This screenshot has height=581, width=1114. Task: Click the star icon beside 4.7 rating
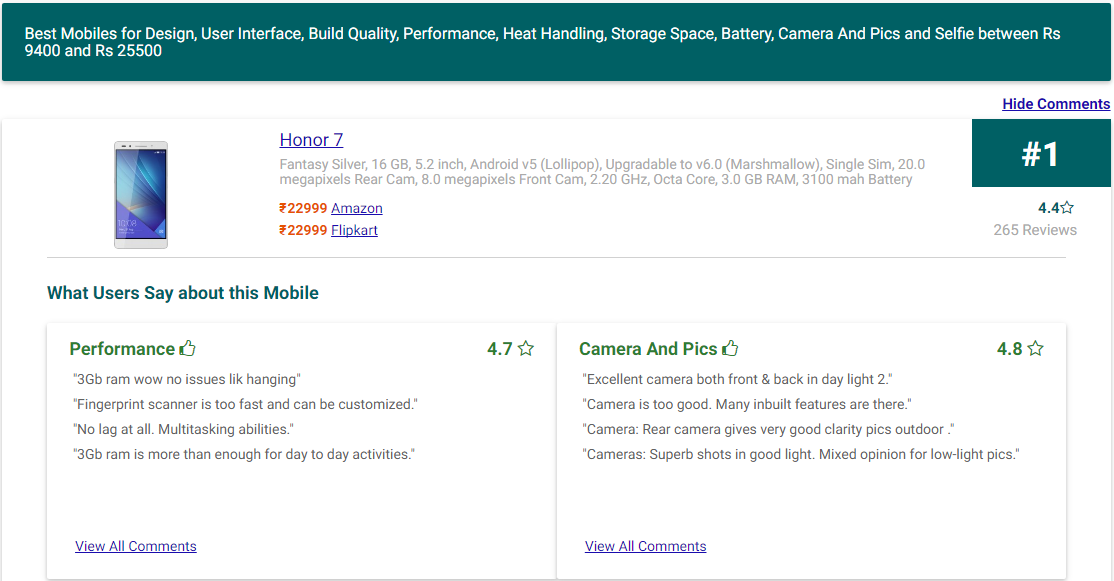[x=526, y=349]
